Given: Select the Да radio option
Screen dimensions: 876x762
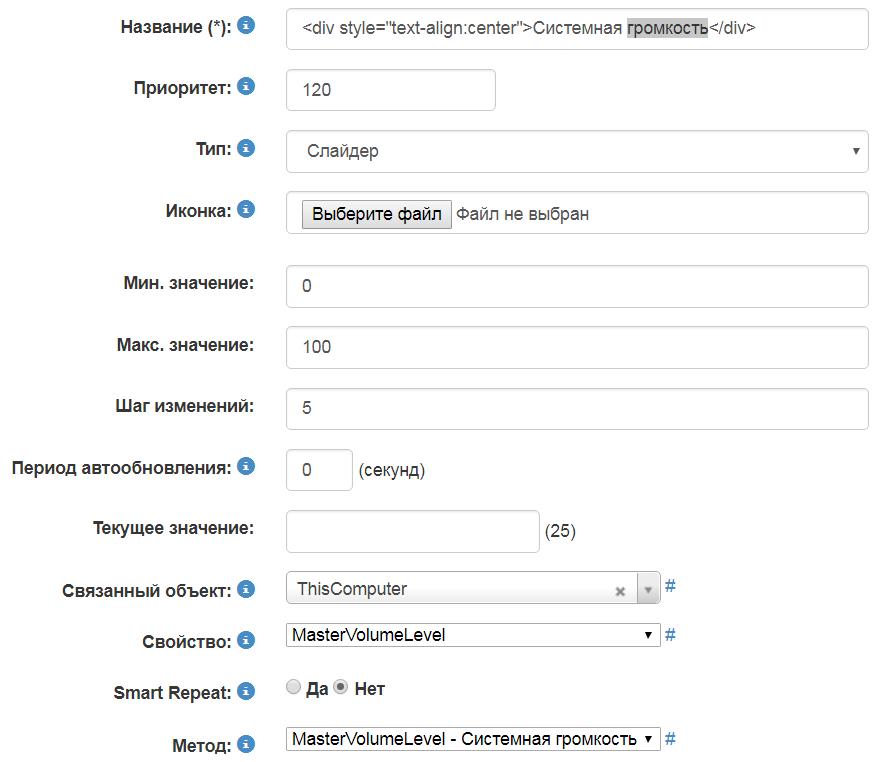Looking at the screenshot, I should (293, 687).
